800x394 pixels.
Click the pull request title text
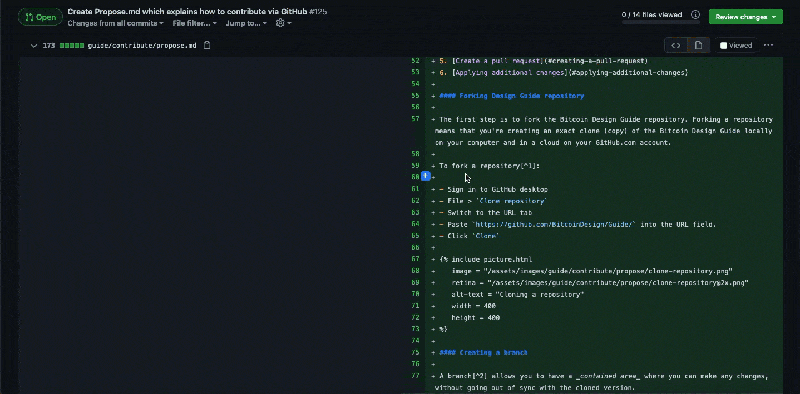click(x=187, y=11)
